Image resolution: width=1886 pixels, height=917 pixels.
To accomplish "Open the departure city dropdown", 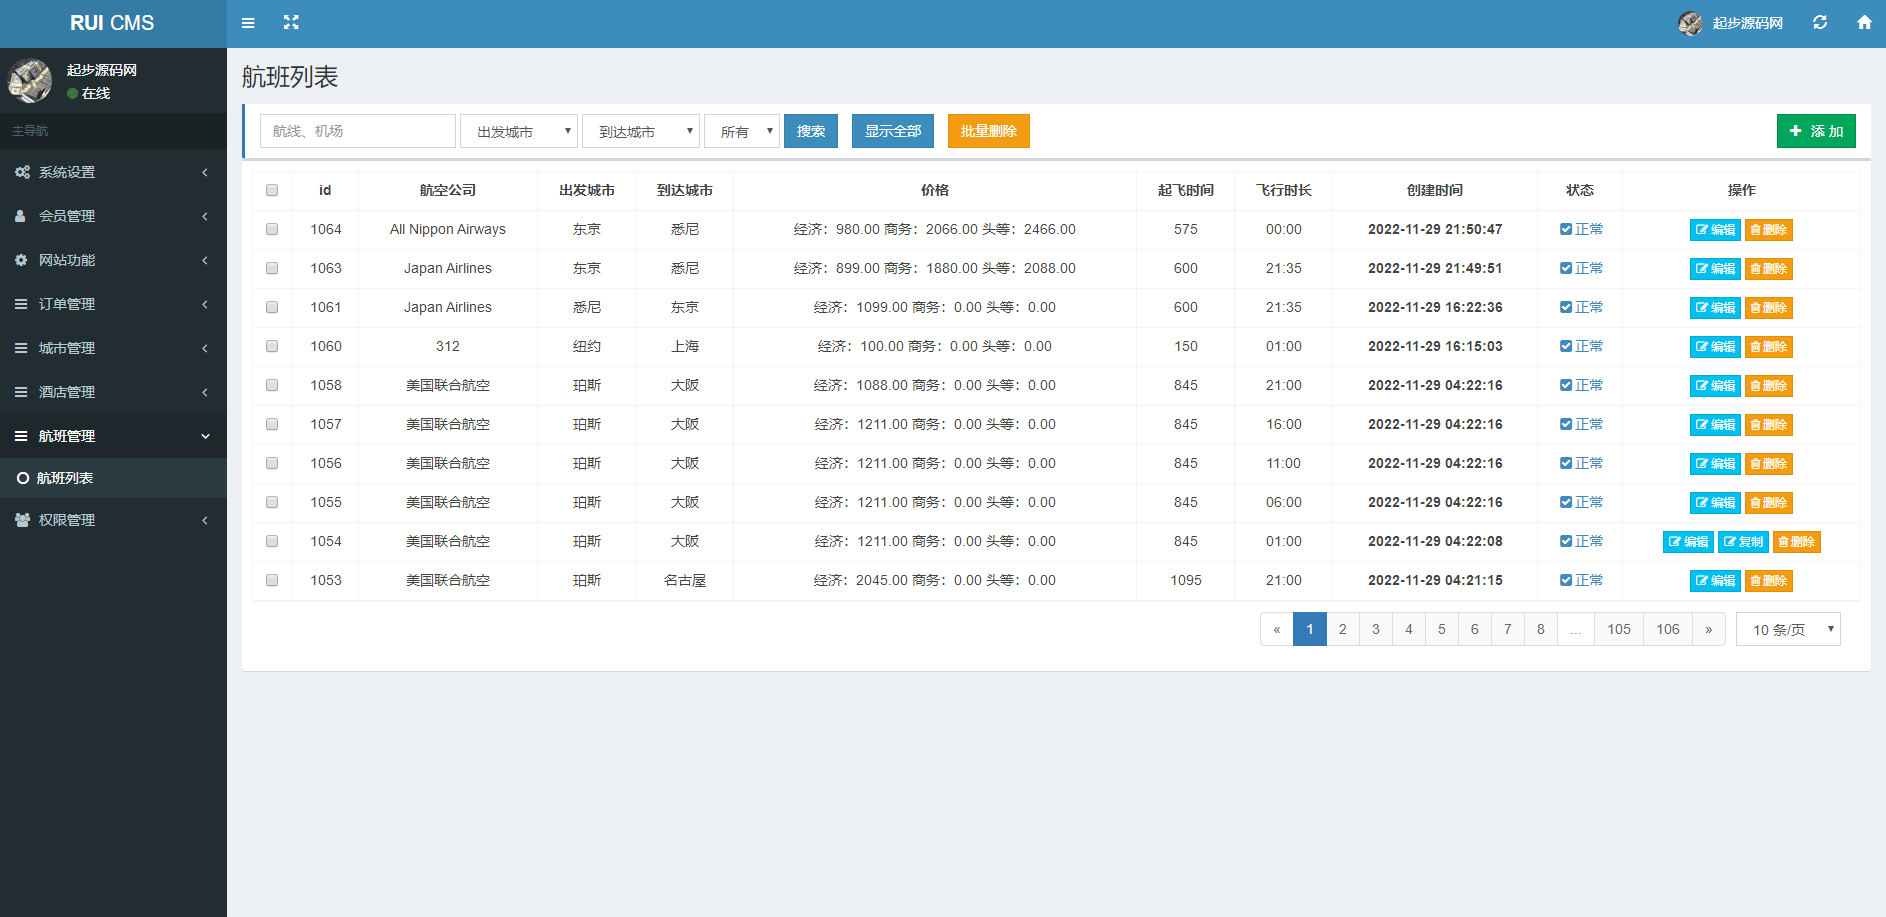I will click(519, 131).
